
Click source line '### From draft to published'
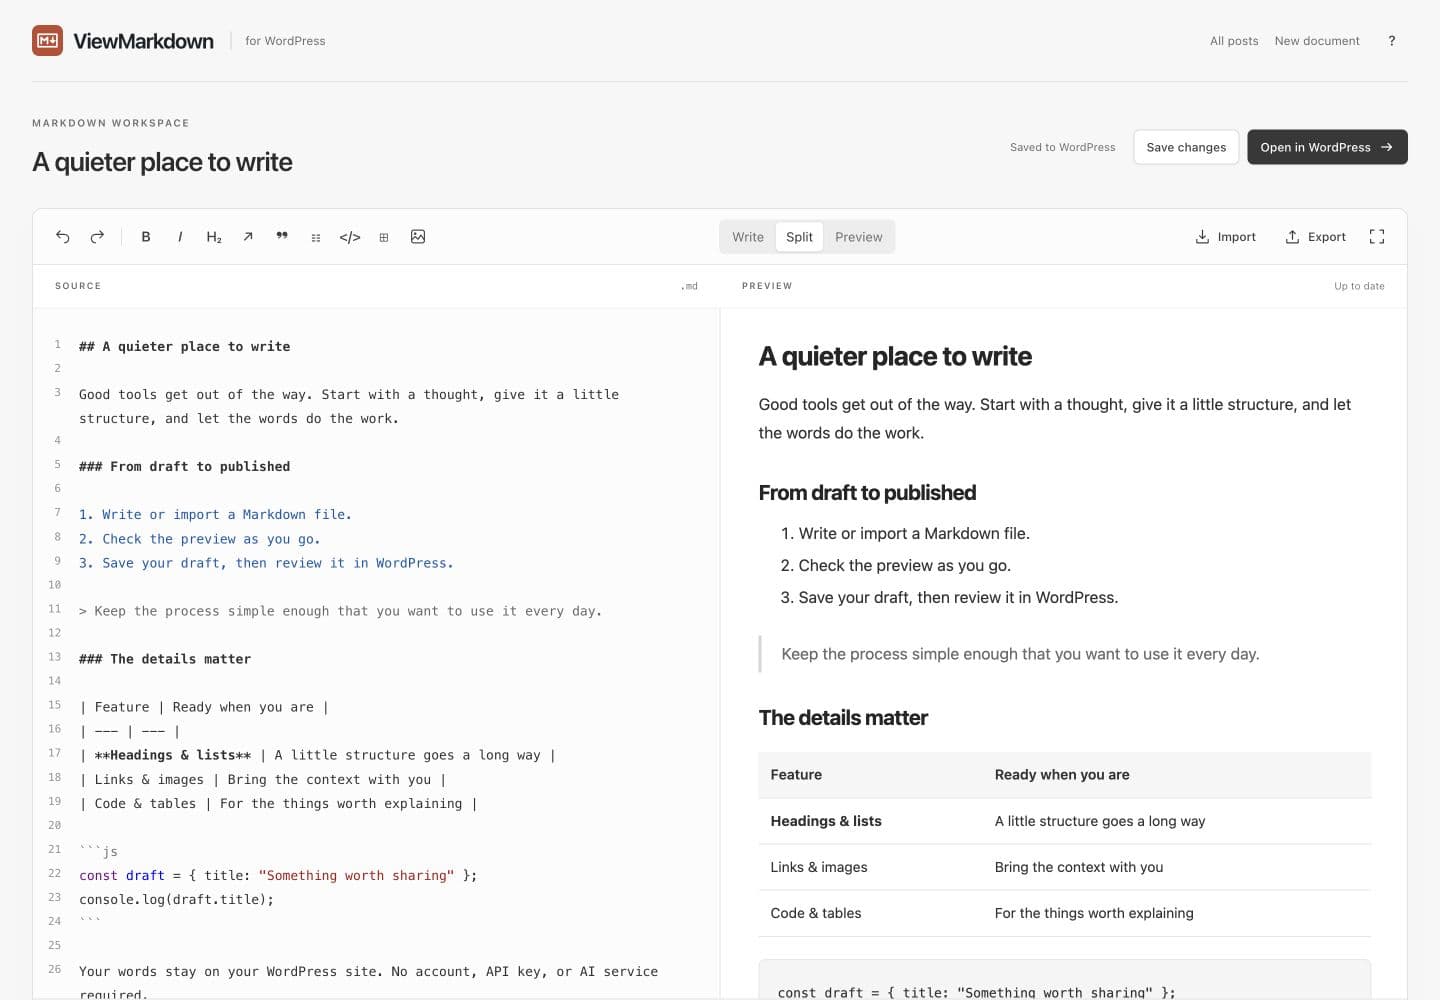[184, 466]
